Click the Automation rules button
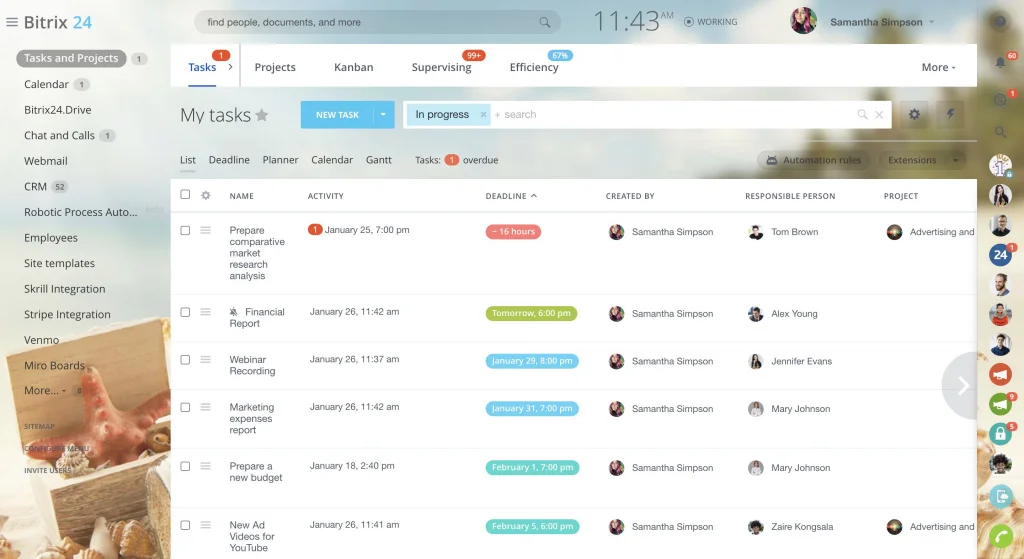Screen dimensions: 1024x559 point(812,160)
